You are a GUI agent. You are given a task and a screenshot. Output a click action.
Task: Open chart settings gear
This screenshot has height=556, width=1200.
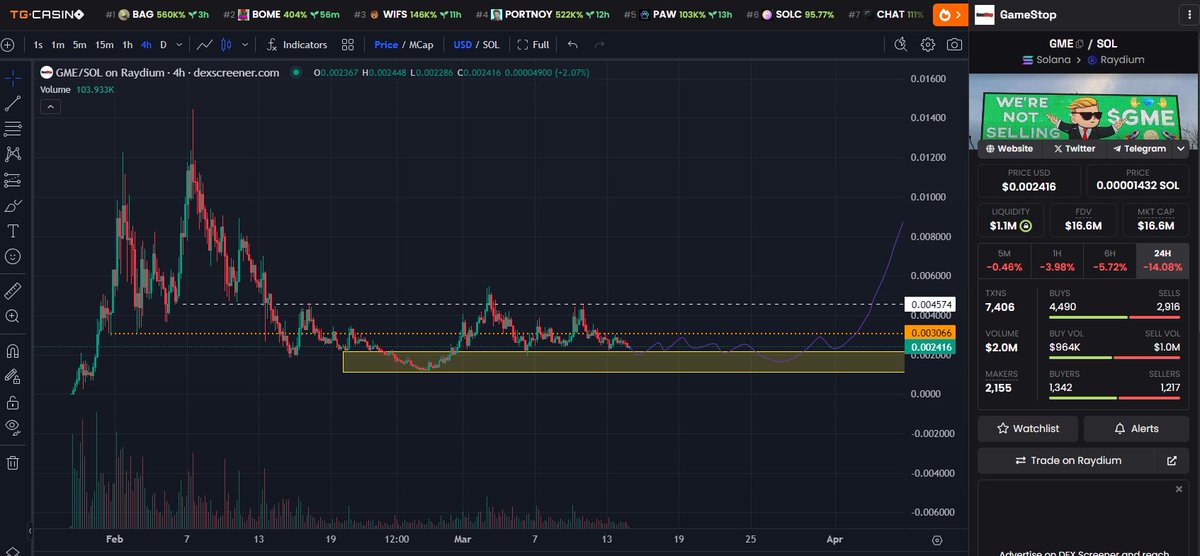tap(928, 45)
